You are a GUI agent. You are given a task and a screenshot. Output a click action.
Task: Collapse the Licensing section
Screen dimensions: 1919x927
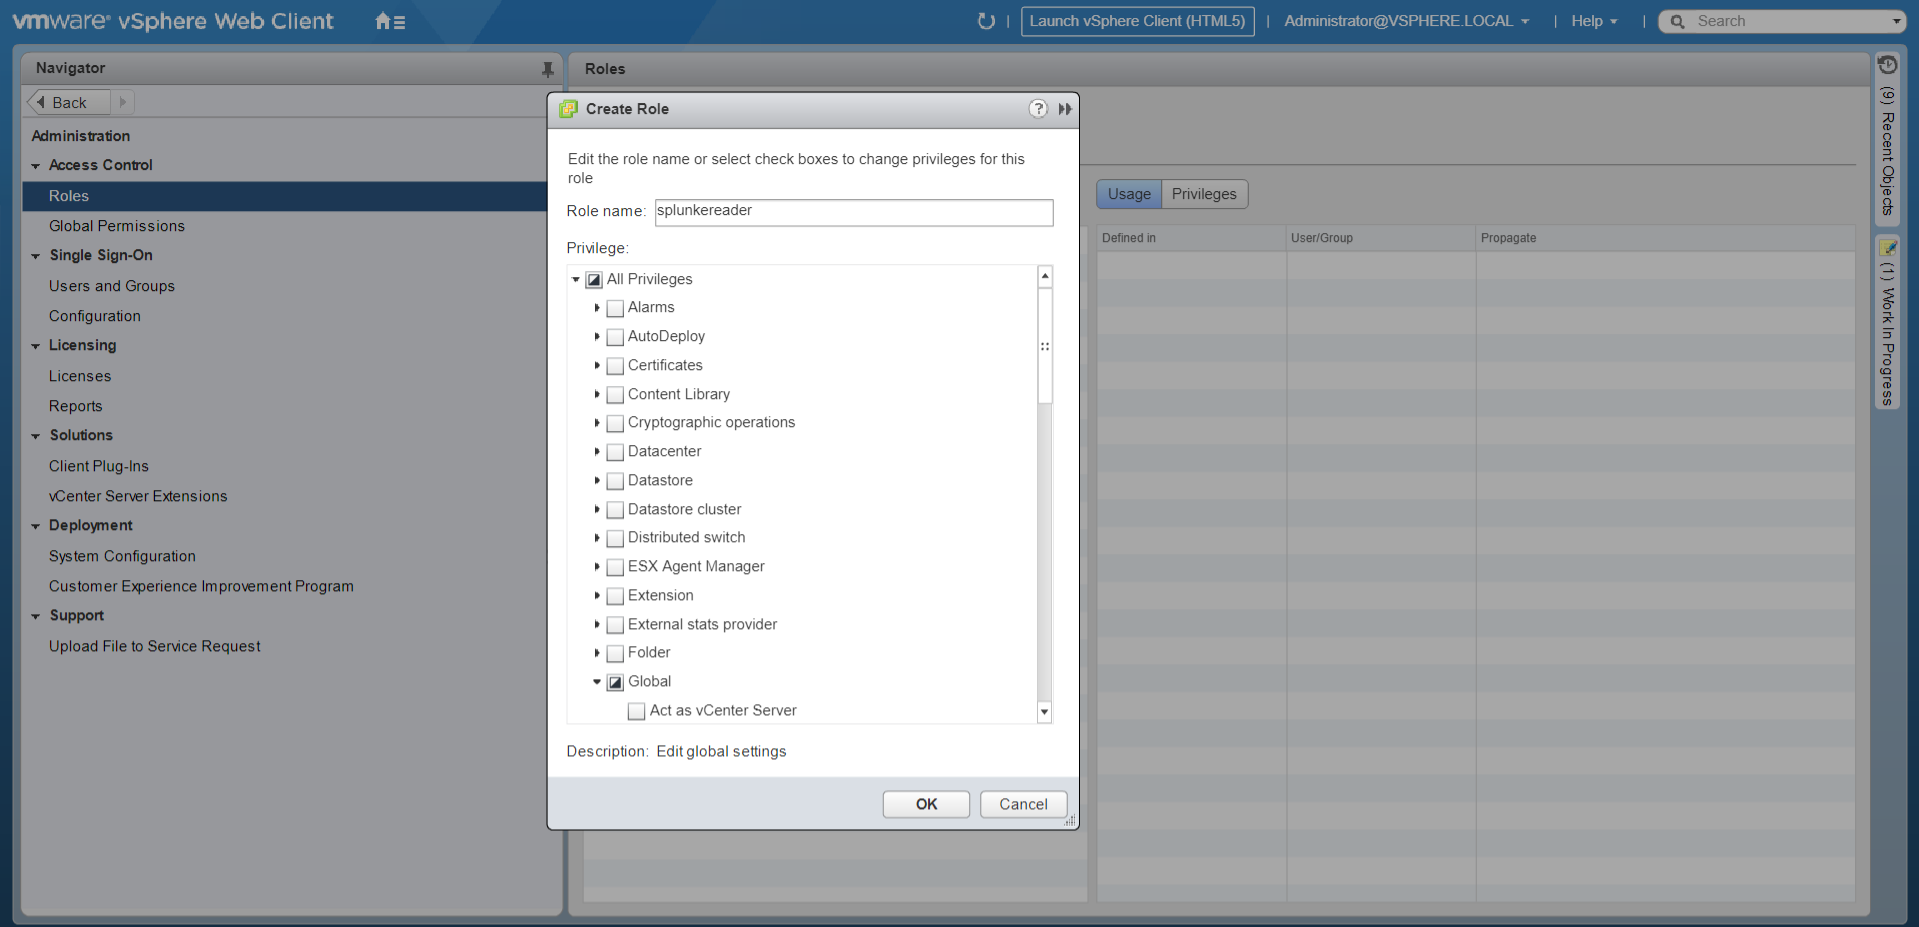tap(36, 346)
